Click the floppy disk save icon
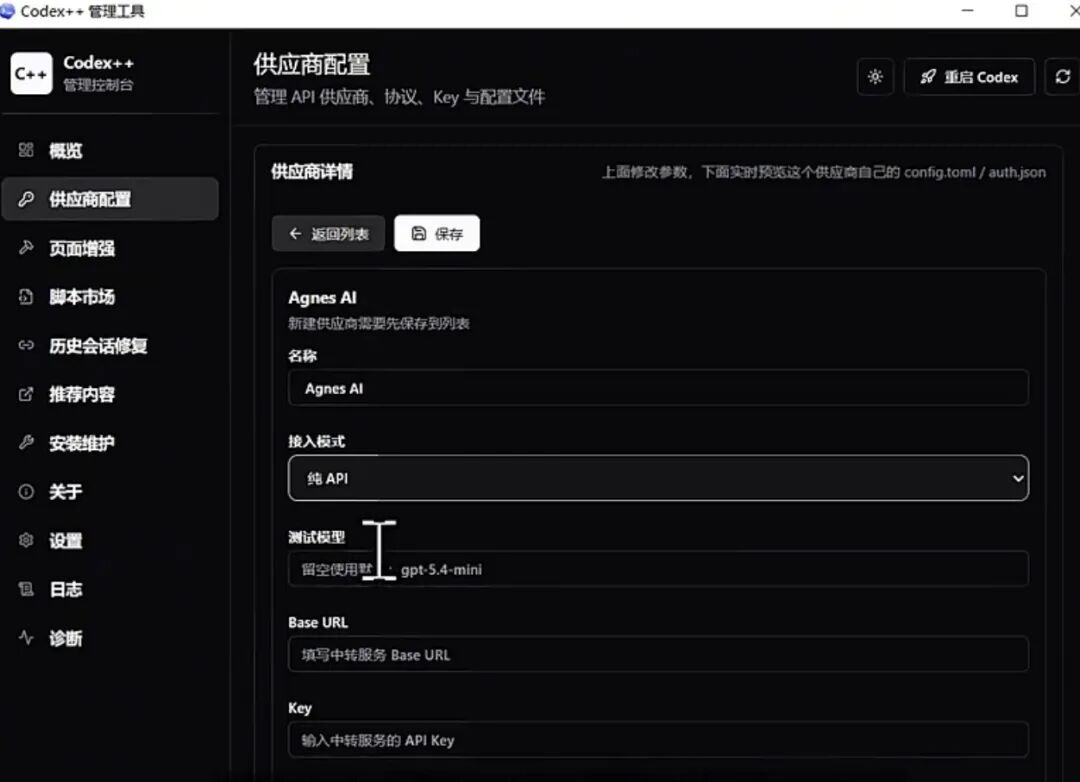1080x782 pixels. (x=419, y=234)
